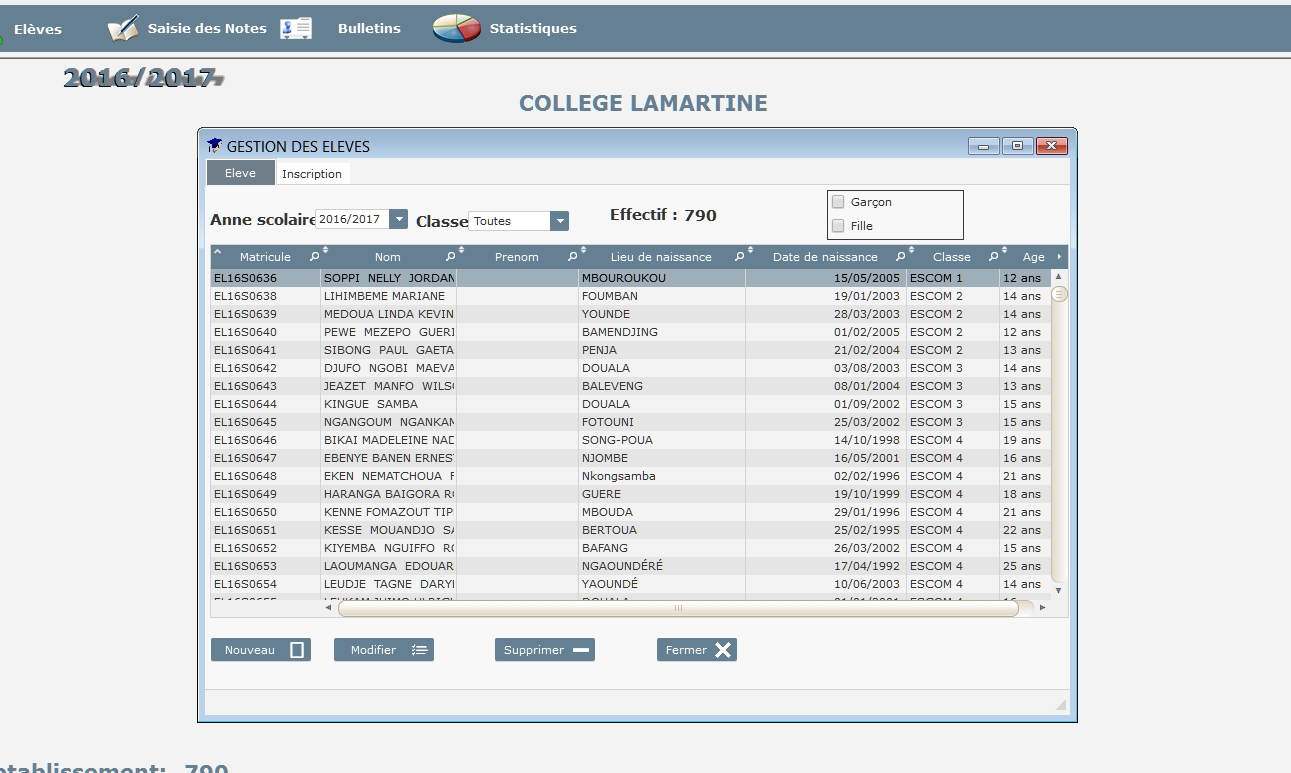
Task: Click birthplace Nkongsamba
Action: point(619,476)
